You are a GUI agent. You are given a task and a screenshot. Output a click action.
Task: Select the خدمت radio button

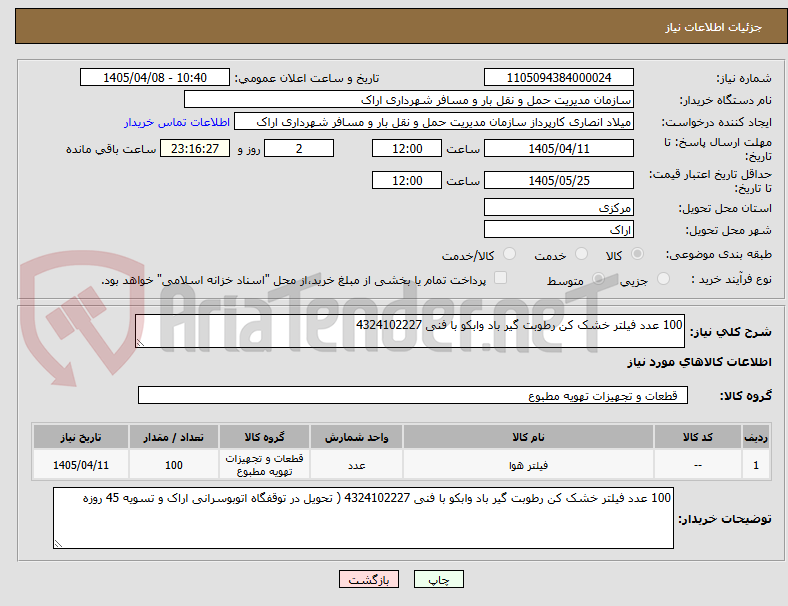point(581,254)
